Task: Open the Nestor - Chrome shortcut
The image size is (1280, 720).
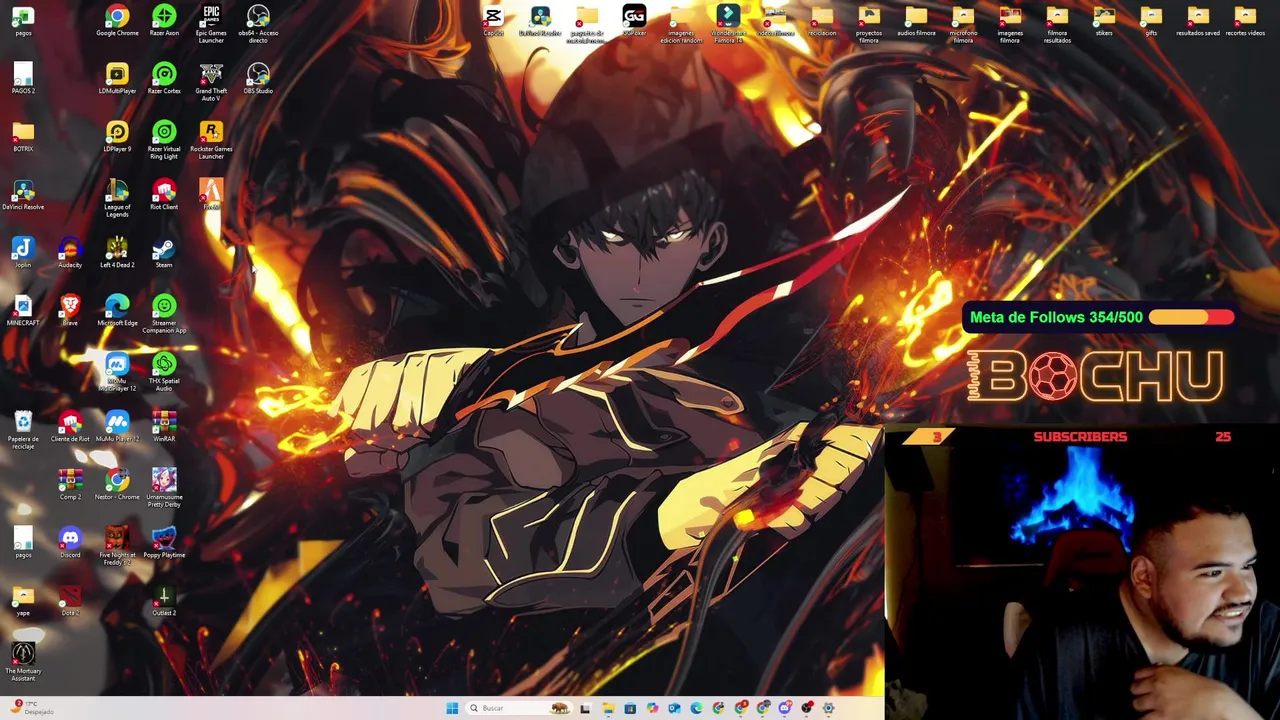Action: click(117, 485)
